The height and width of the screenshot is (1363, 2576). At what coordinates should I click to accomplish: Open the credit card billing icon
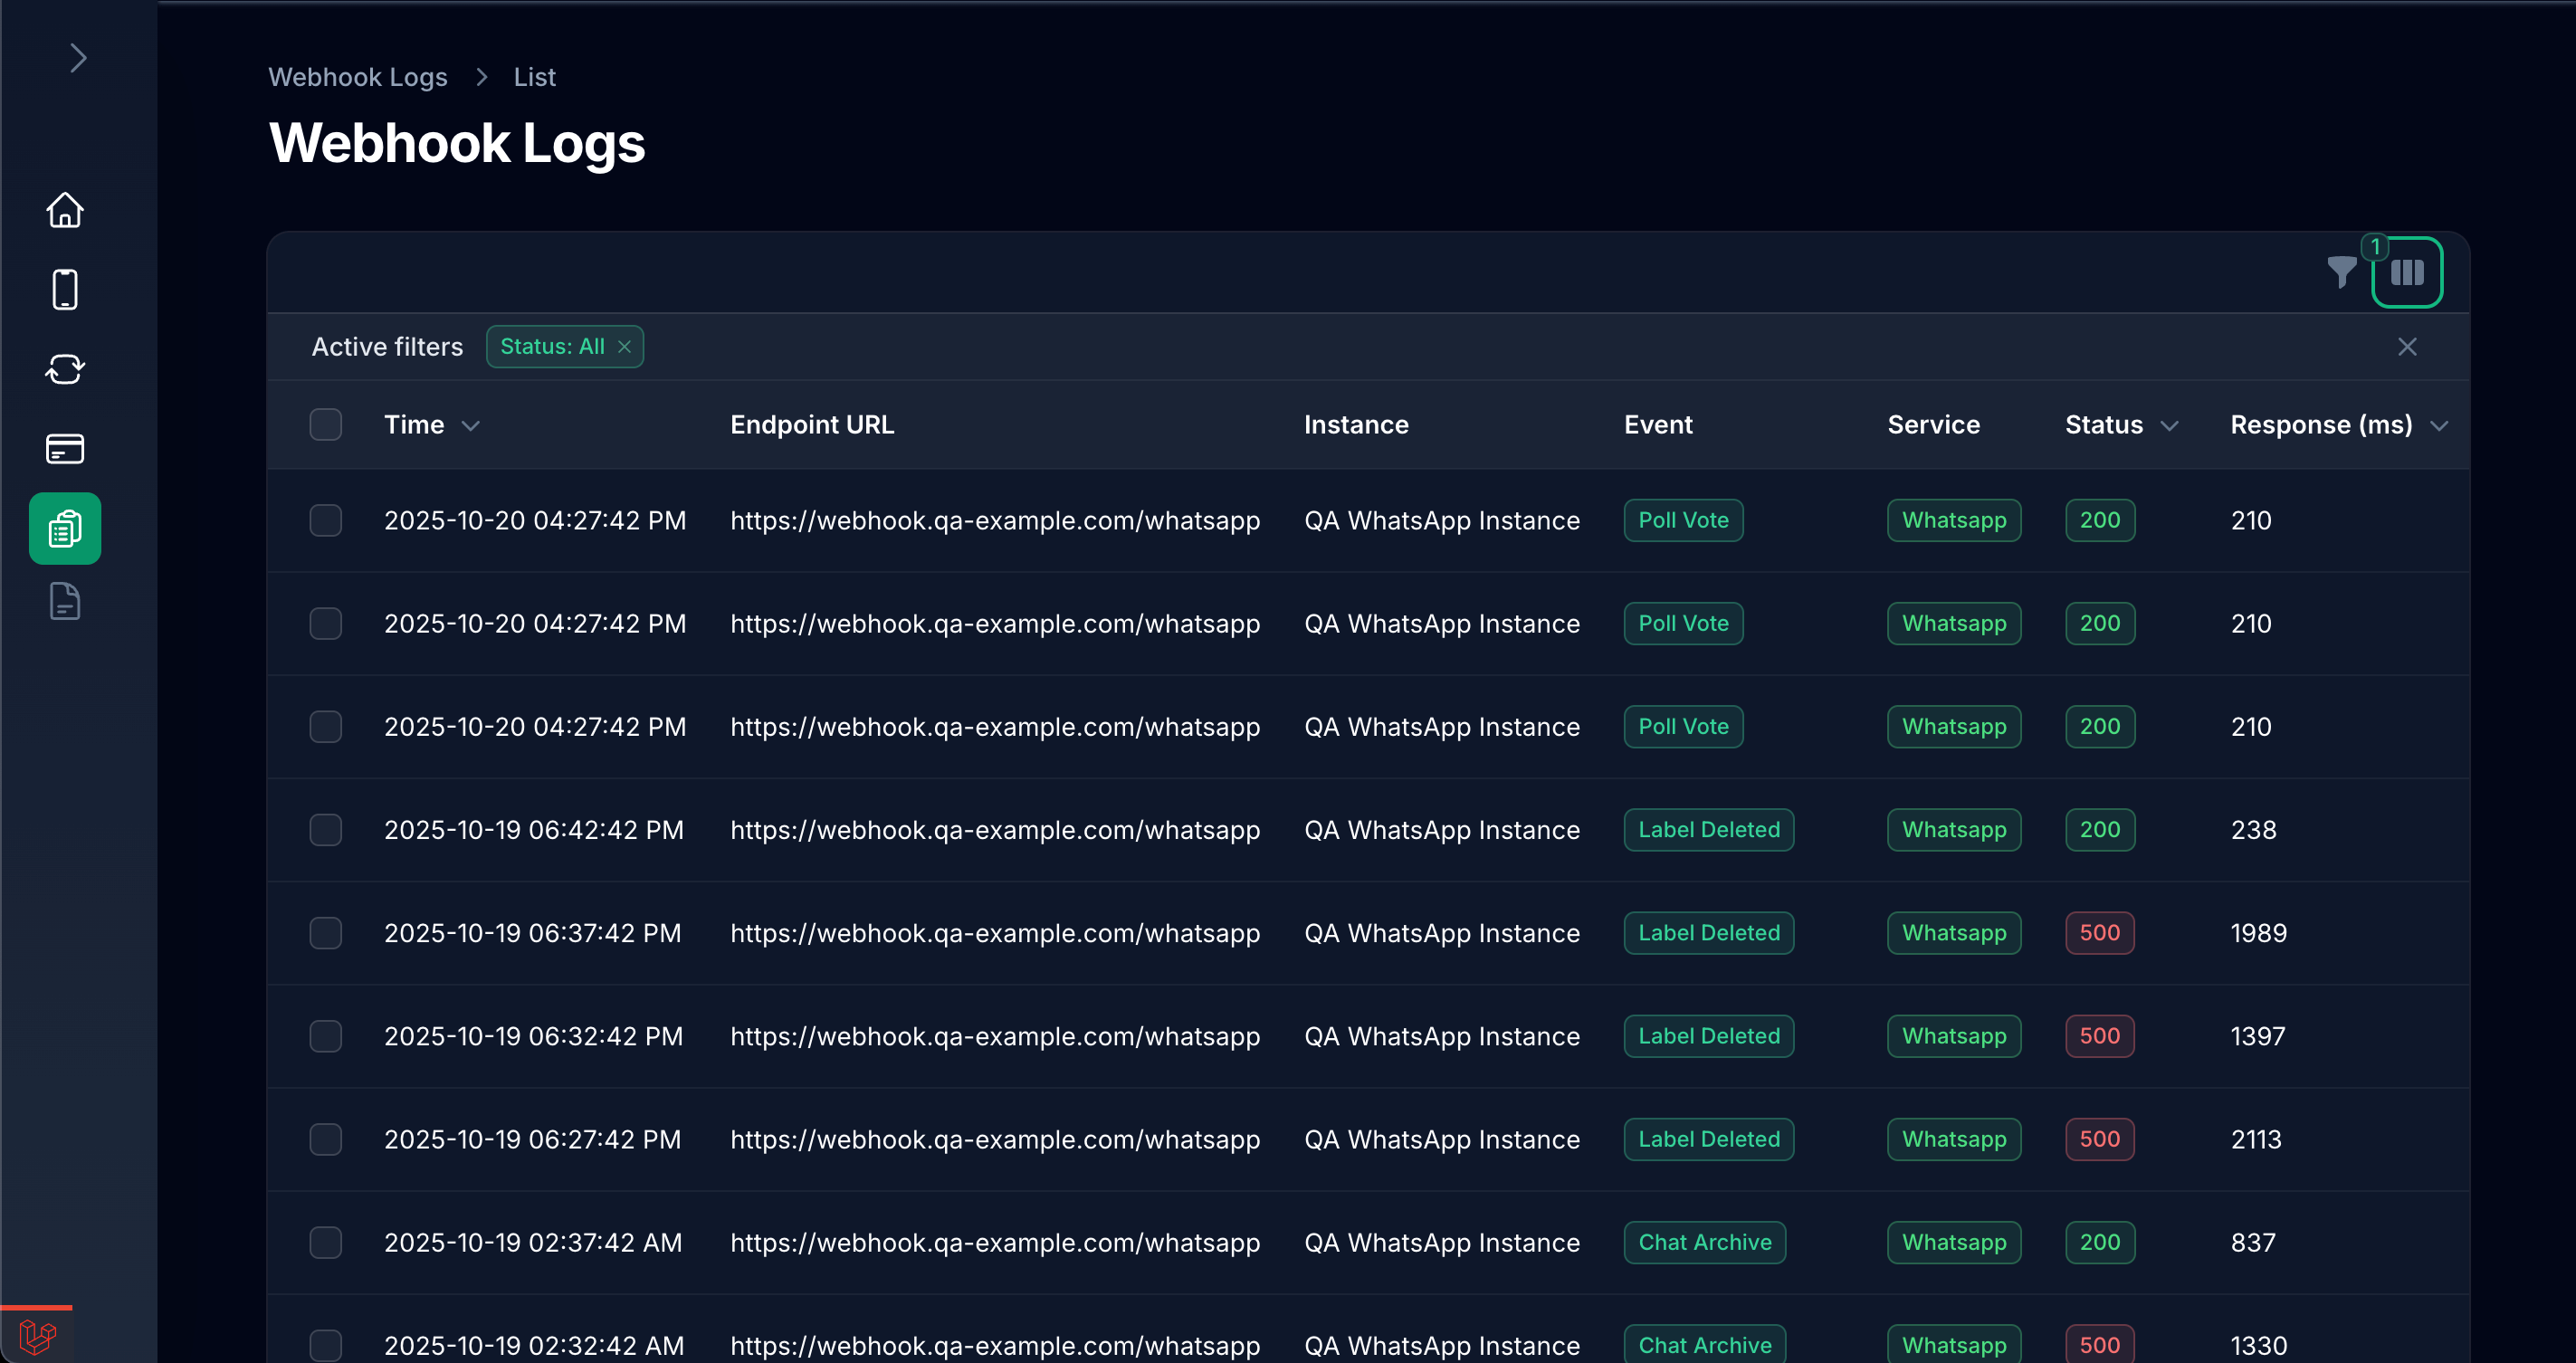(x=65, y=449)
